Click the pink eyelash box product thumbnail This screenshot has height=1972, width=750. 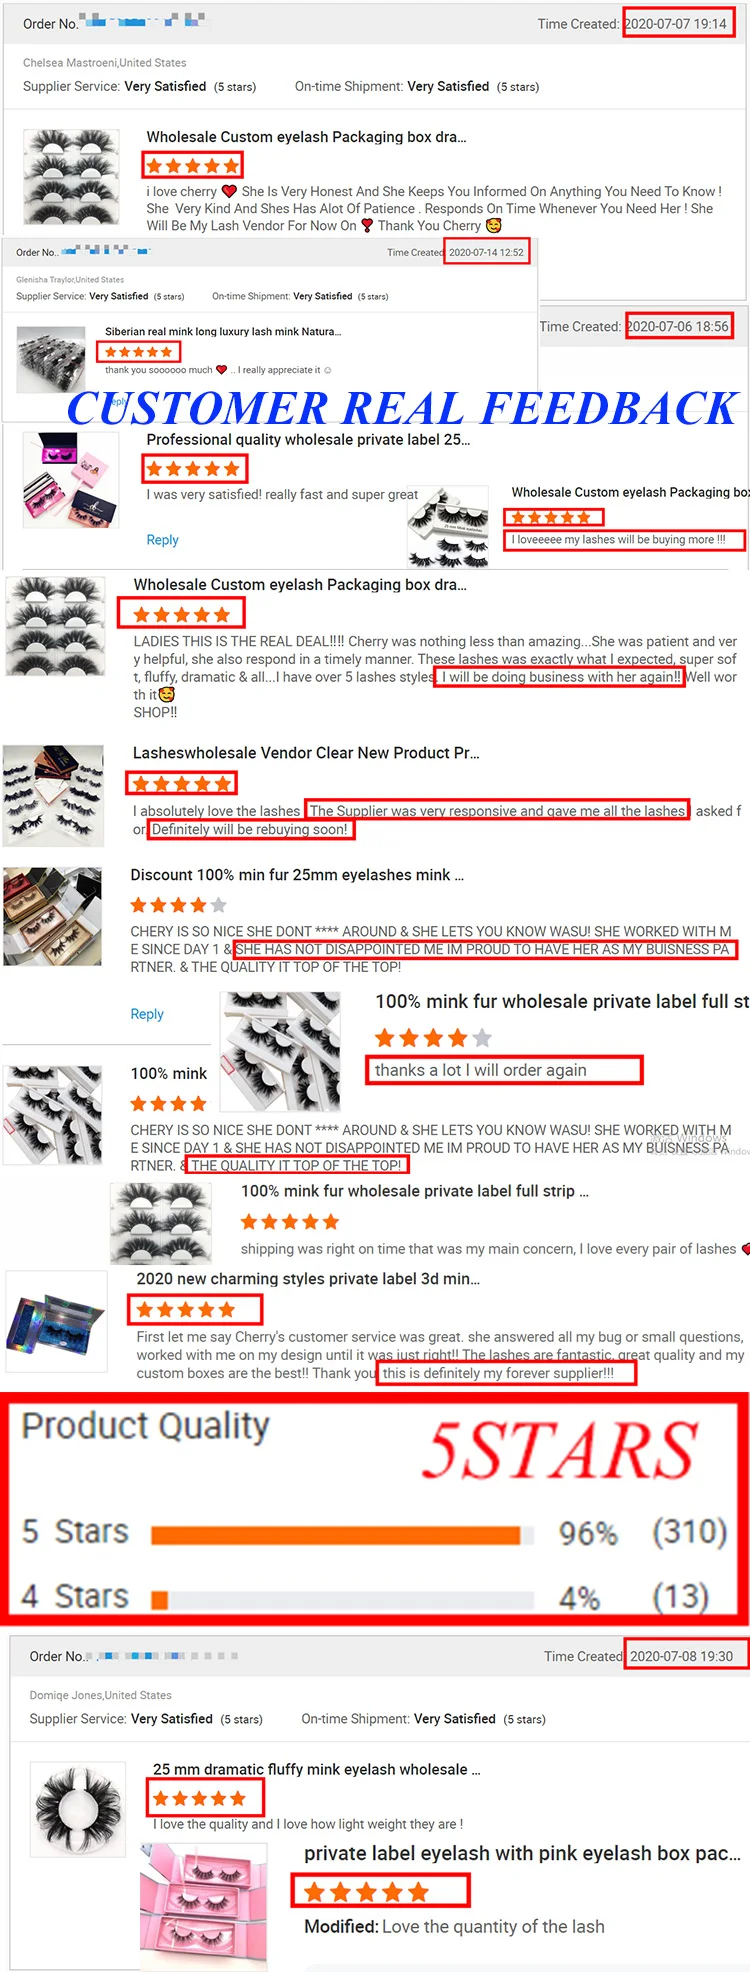coord(204,1906)
